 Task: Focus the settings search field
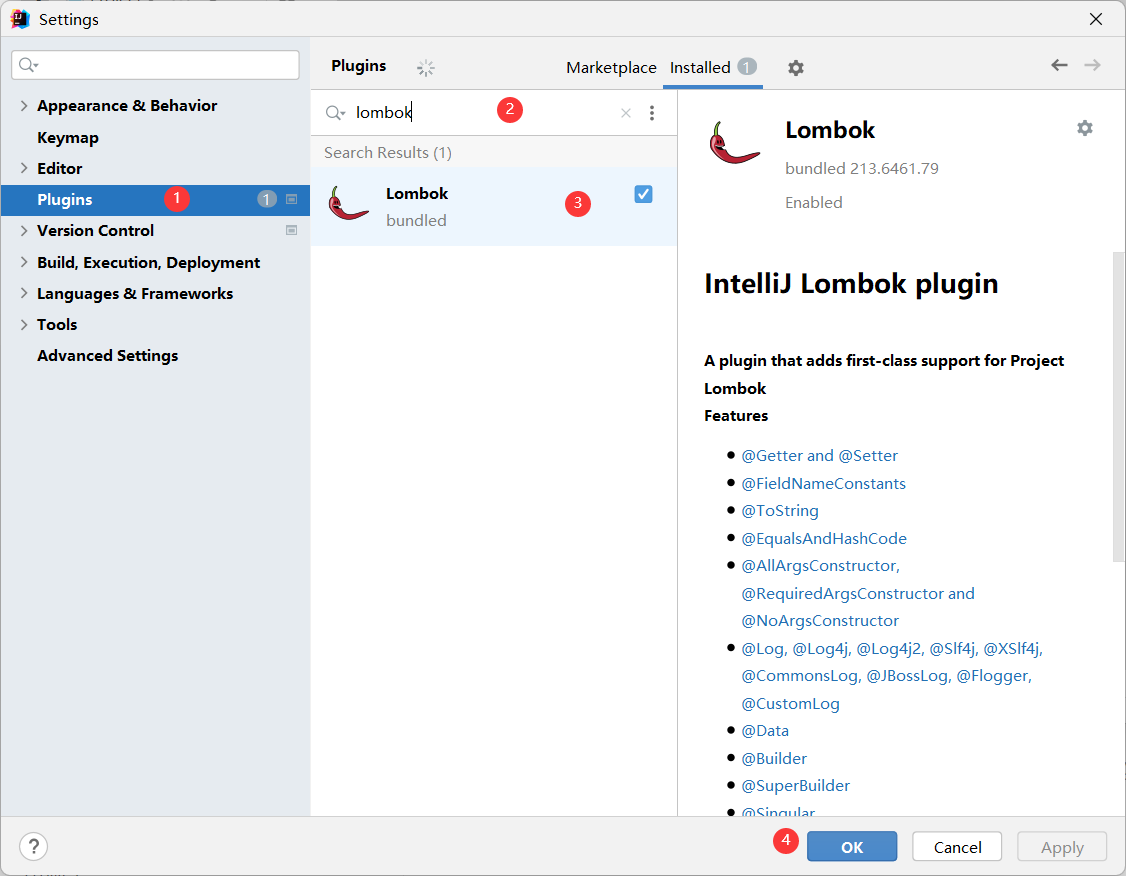[155, 65]
